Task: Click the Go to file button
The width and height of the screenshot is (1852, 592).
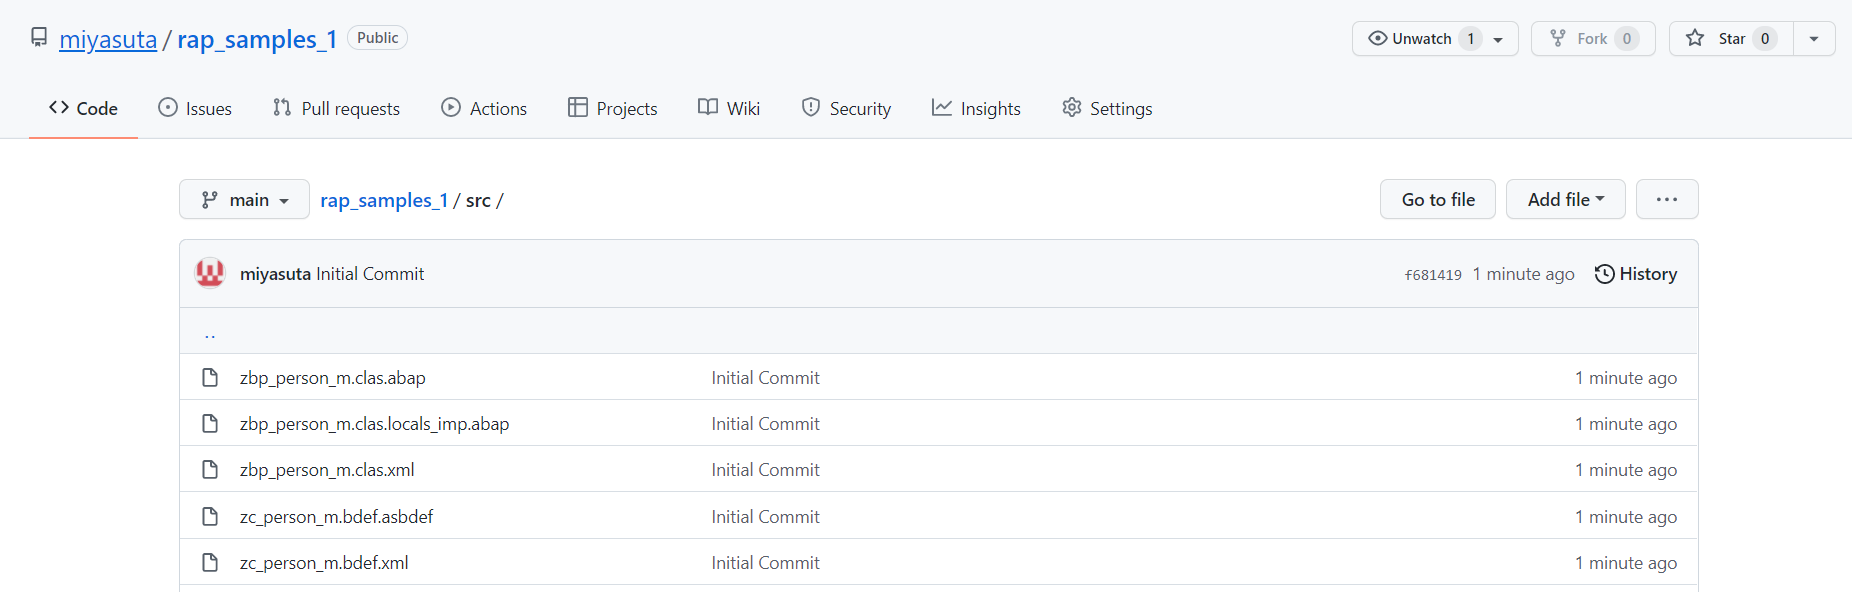Action: (1438, 199)
